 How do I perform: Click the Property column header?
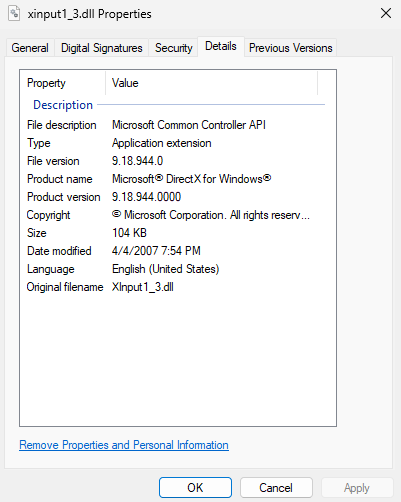coord(63,83)
